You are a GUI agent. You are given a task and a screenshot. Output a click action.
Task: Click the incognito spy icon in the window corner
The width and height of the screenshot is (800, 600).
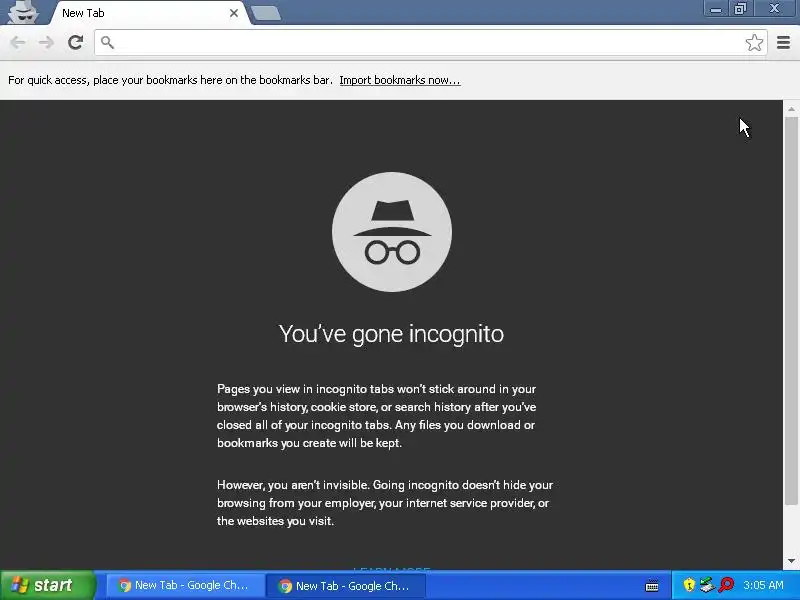point(23,12)
